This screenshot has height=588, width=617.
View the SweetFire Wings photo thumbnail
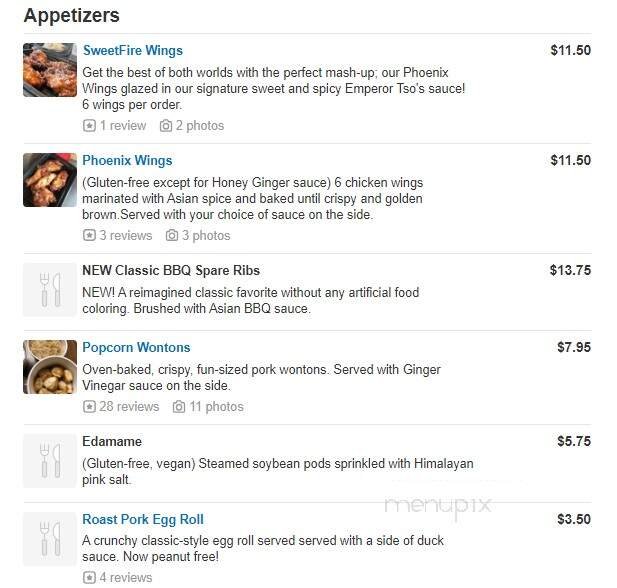50,70
